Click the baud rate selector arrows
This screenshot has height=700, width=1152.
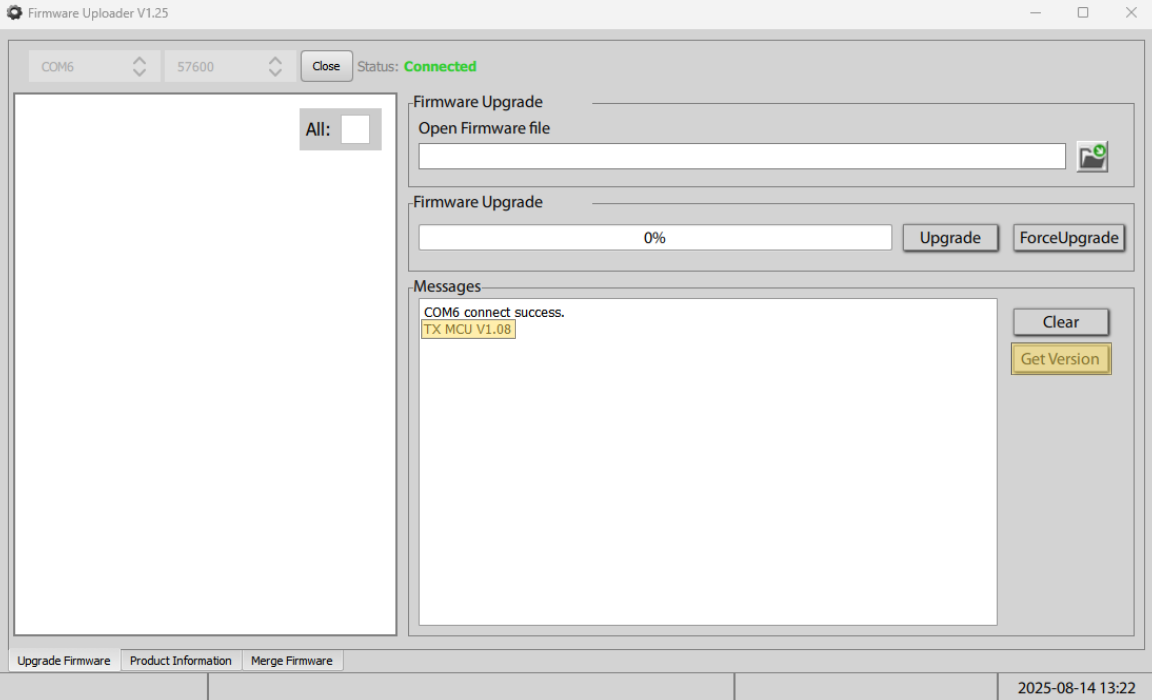coord(276,67)
